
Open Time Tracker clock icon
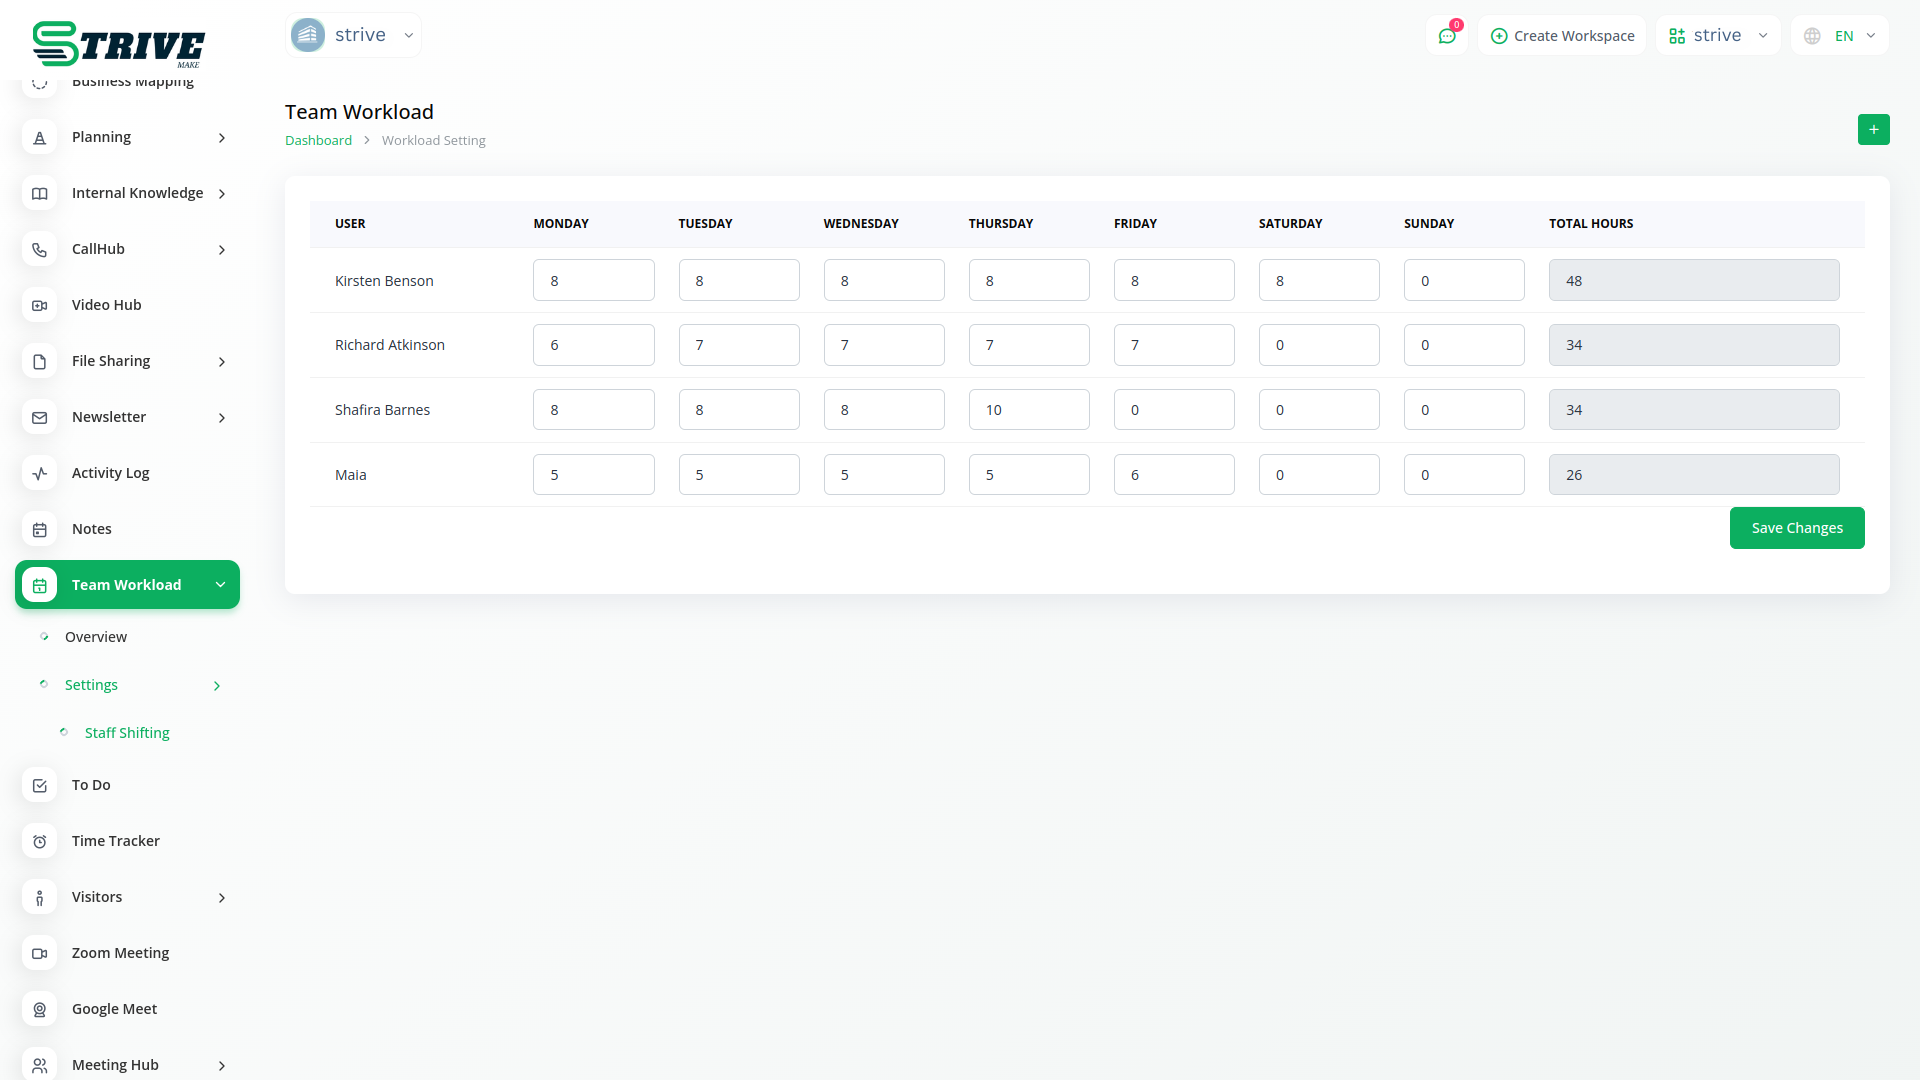[x=40, y=841]
